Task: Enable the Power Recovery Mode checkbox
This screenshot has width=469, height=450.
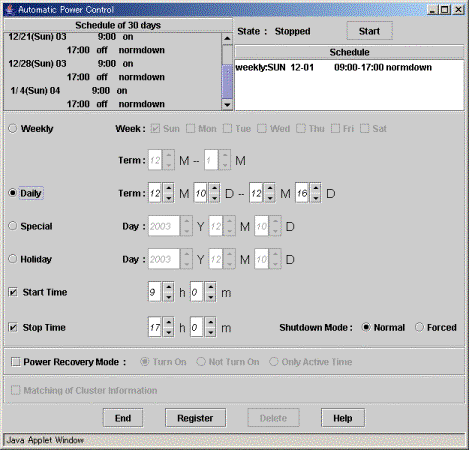Action: pyautogui.click(x=16, y=362)
